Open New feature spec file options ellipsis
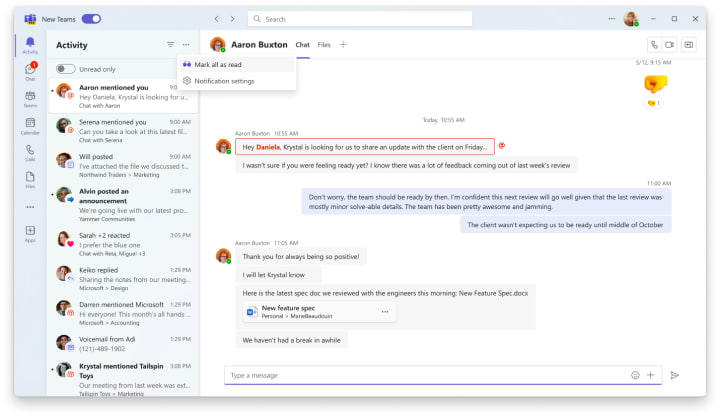Image resolution: width=720 pixels, height=417 pixels. pos(385,312)
